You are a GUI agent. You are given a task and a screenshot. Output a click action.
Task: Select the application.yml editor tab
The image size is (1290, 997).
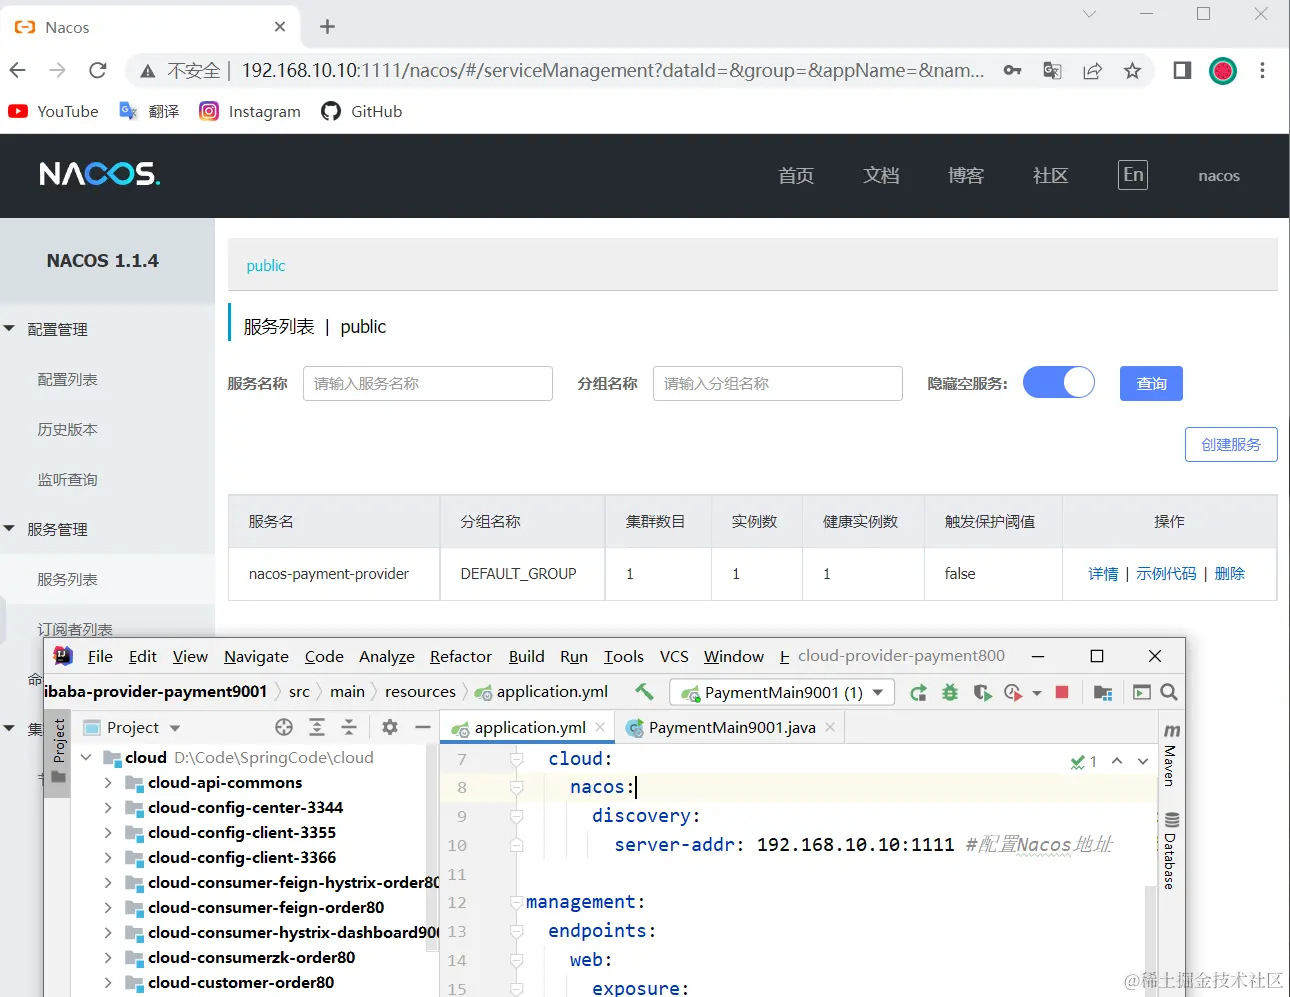(x=529, y=727)
